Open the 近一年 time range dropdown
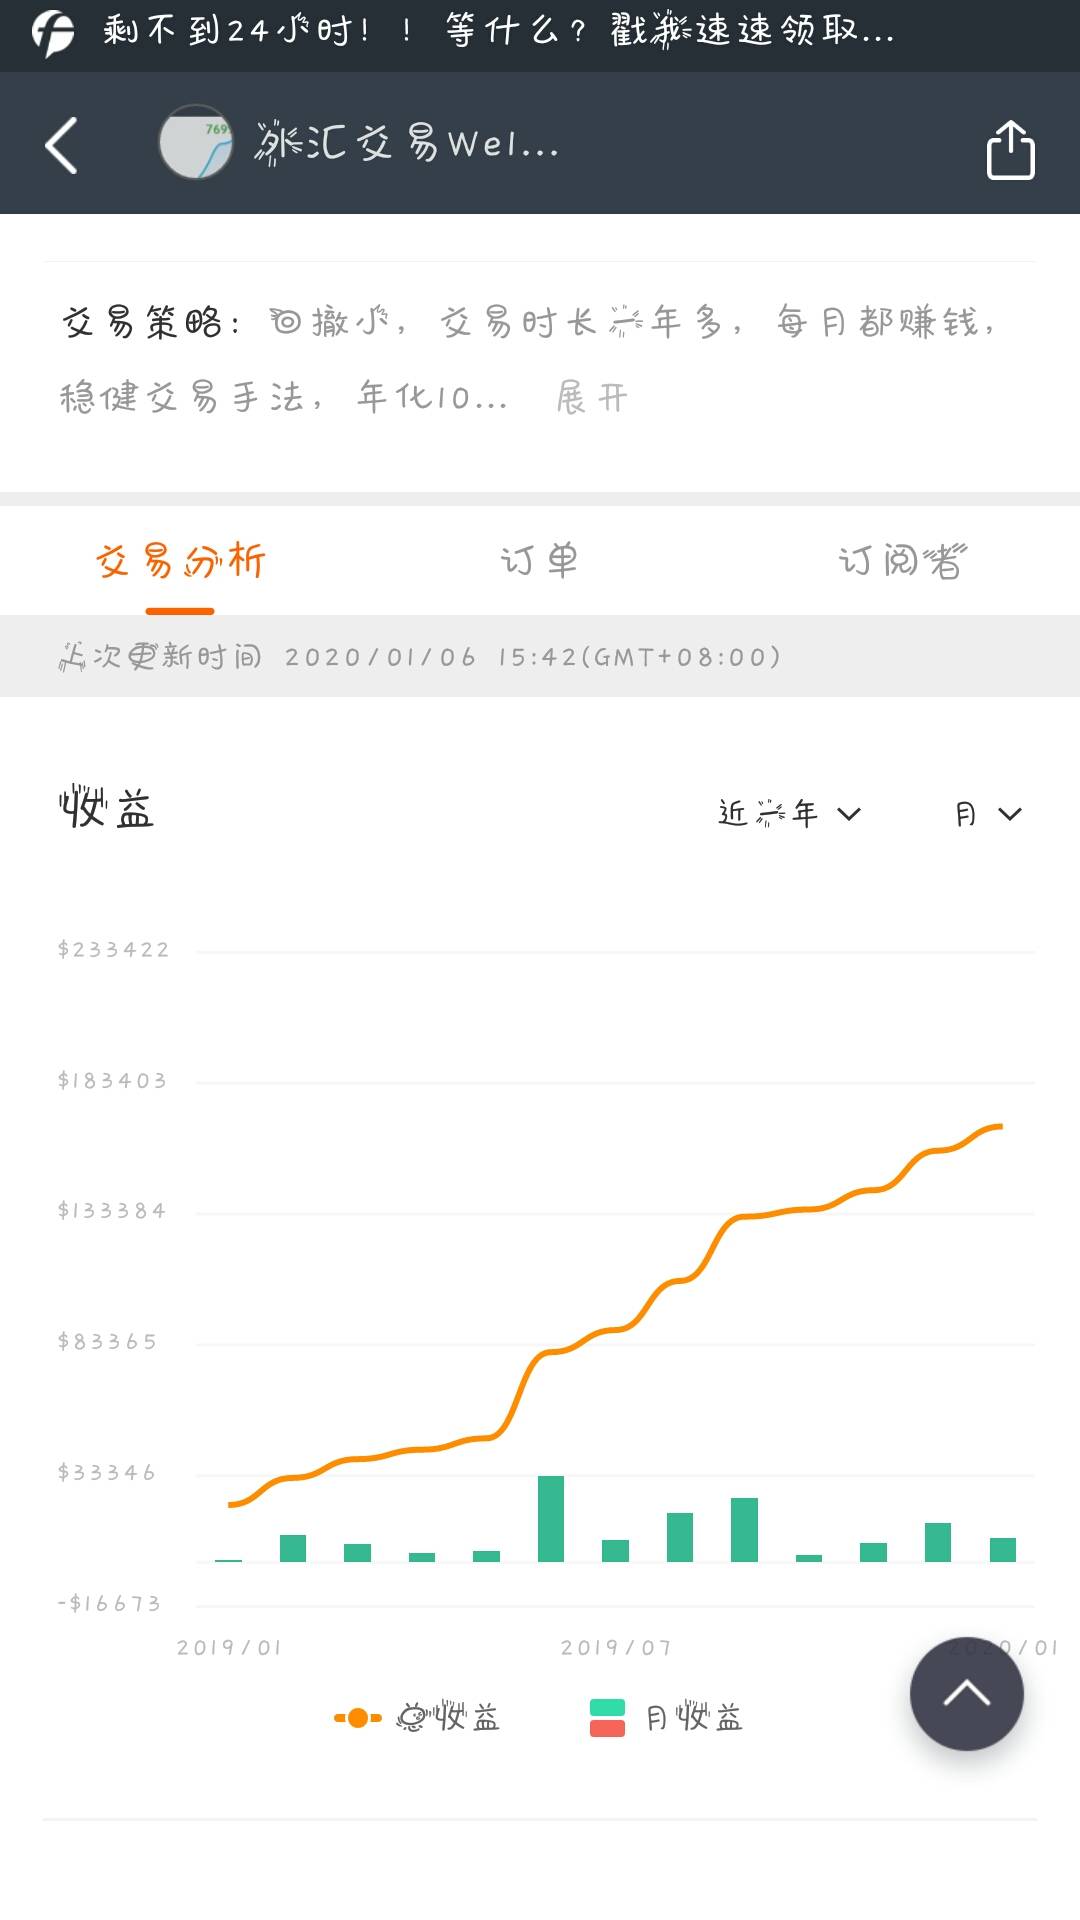Viewport: 1080px width, 1920px height. [790, 814]
